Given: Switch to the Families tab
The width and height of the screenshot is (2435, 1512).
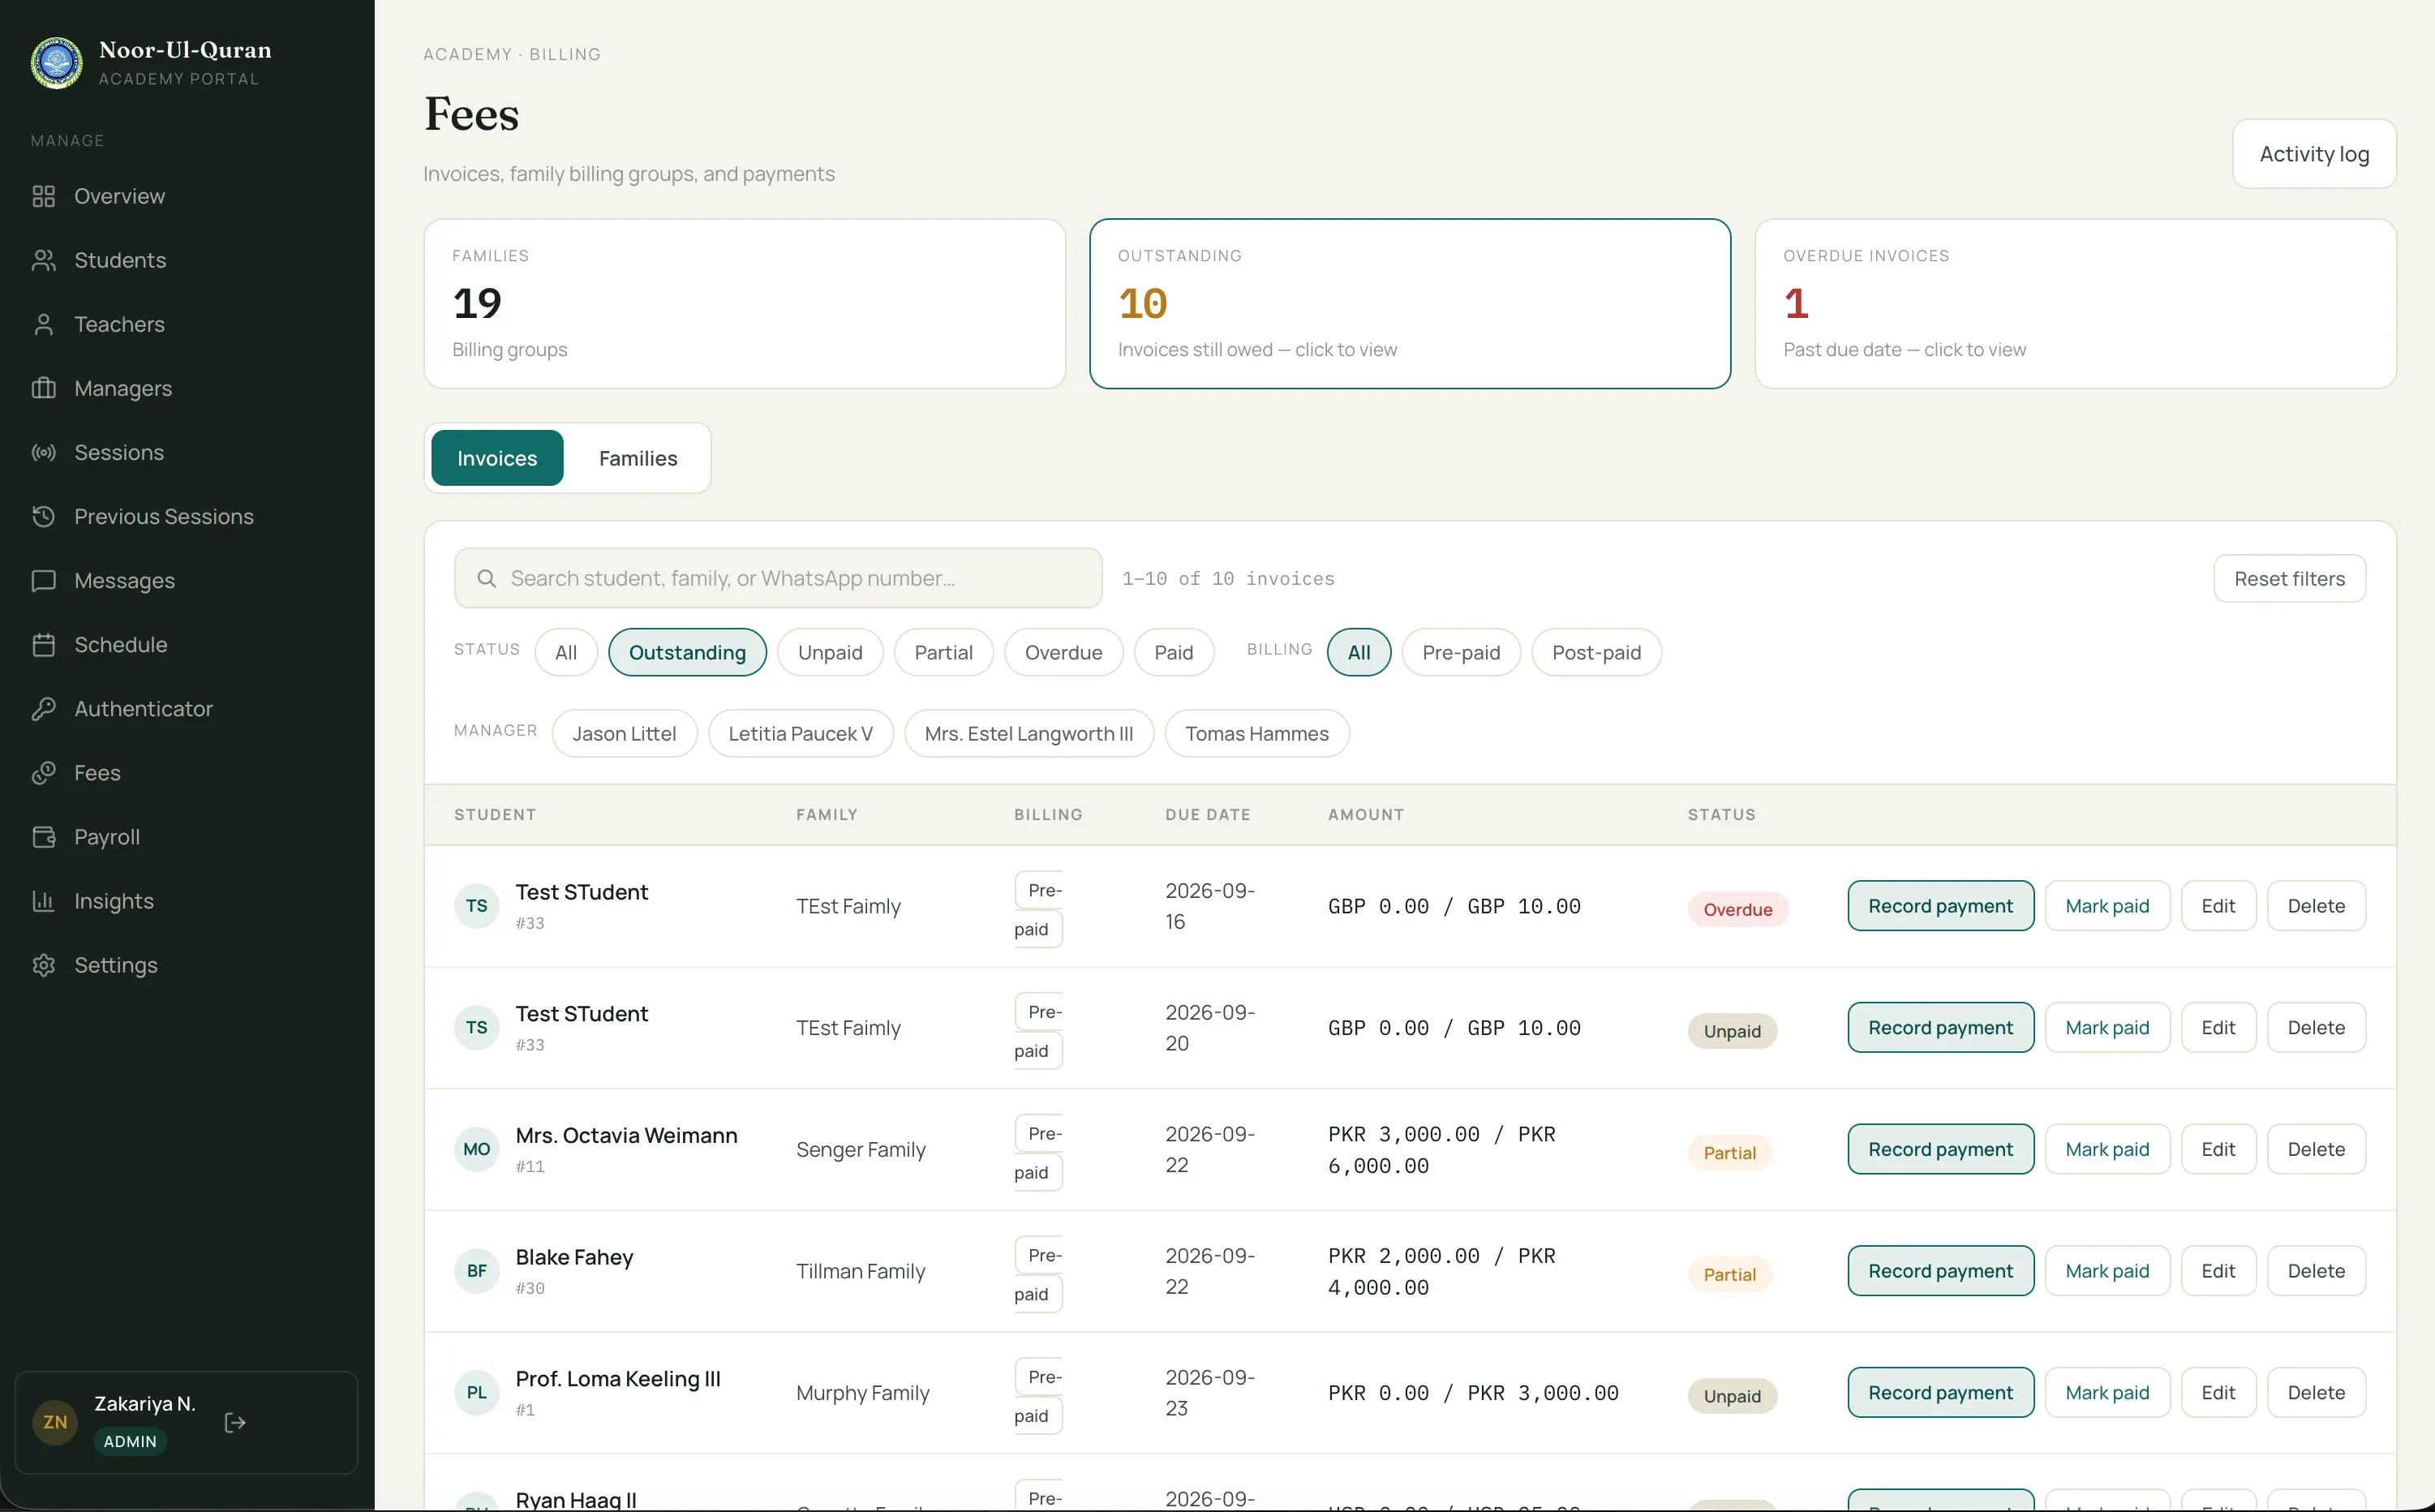Looking at the screenshot, I should click(x=638, y=458).
